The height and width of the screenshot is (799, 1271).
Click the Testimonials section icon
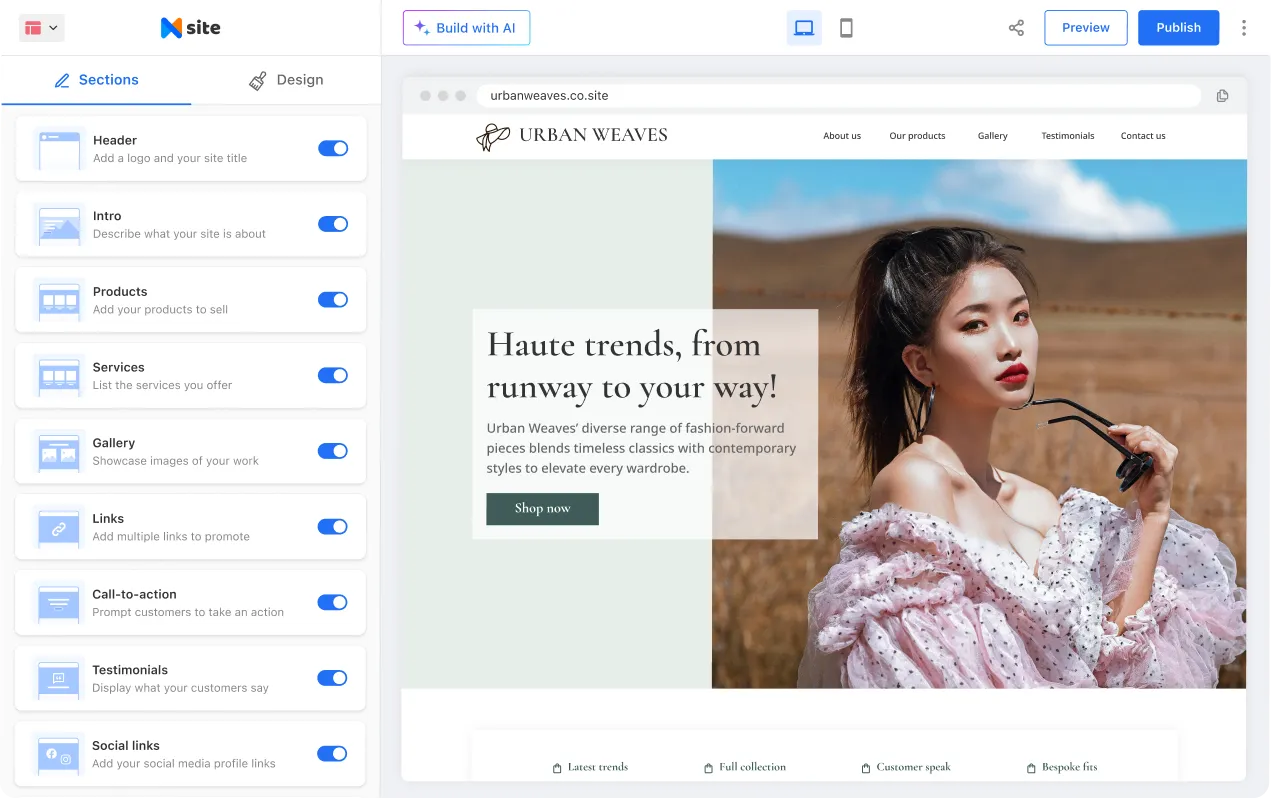59,679
